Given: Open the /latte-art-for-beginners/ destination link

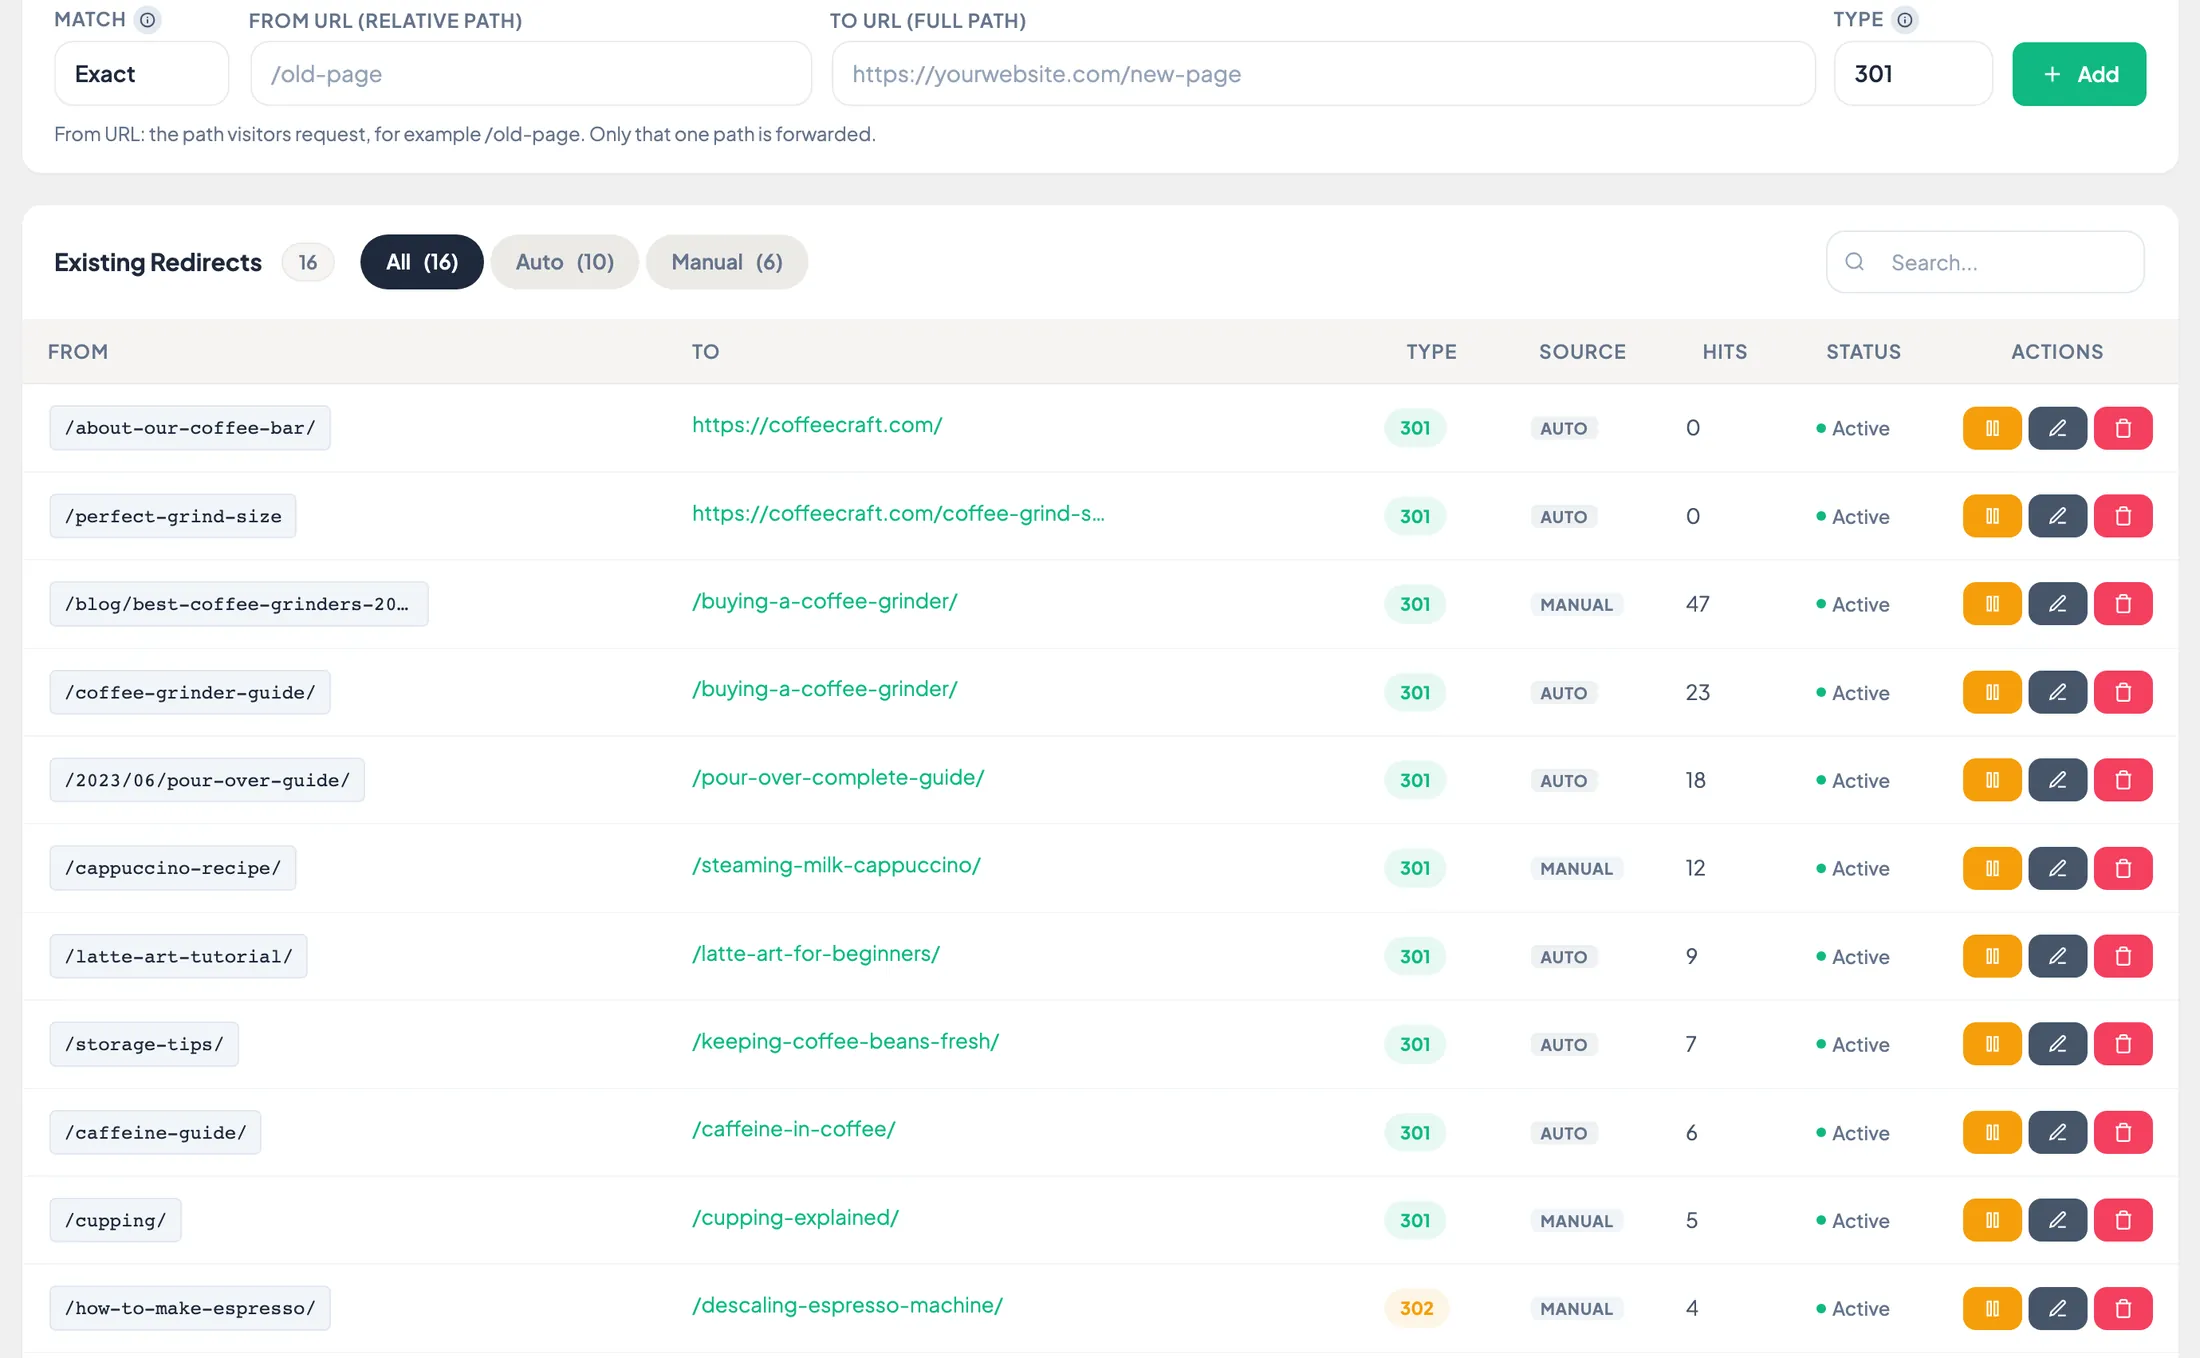Looking at the screenshot, I should coord(816,953).
